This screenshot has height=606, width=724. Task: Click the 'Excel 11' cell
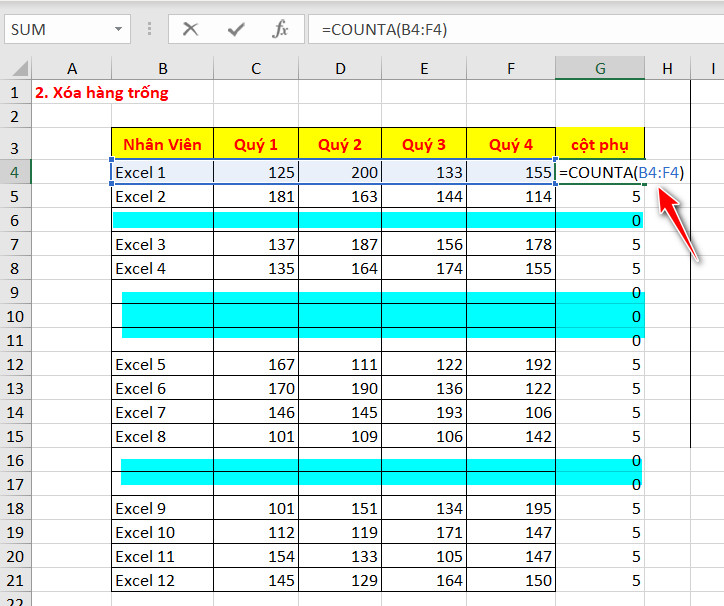(163, 557)
